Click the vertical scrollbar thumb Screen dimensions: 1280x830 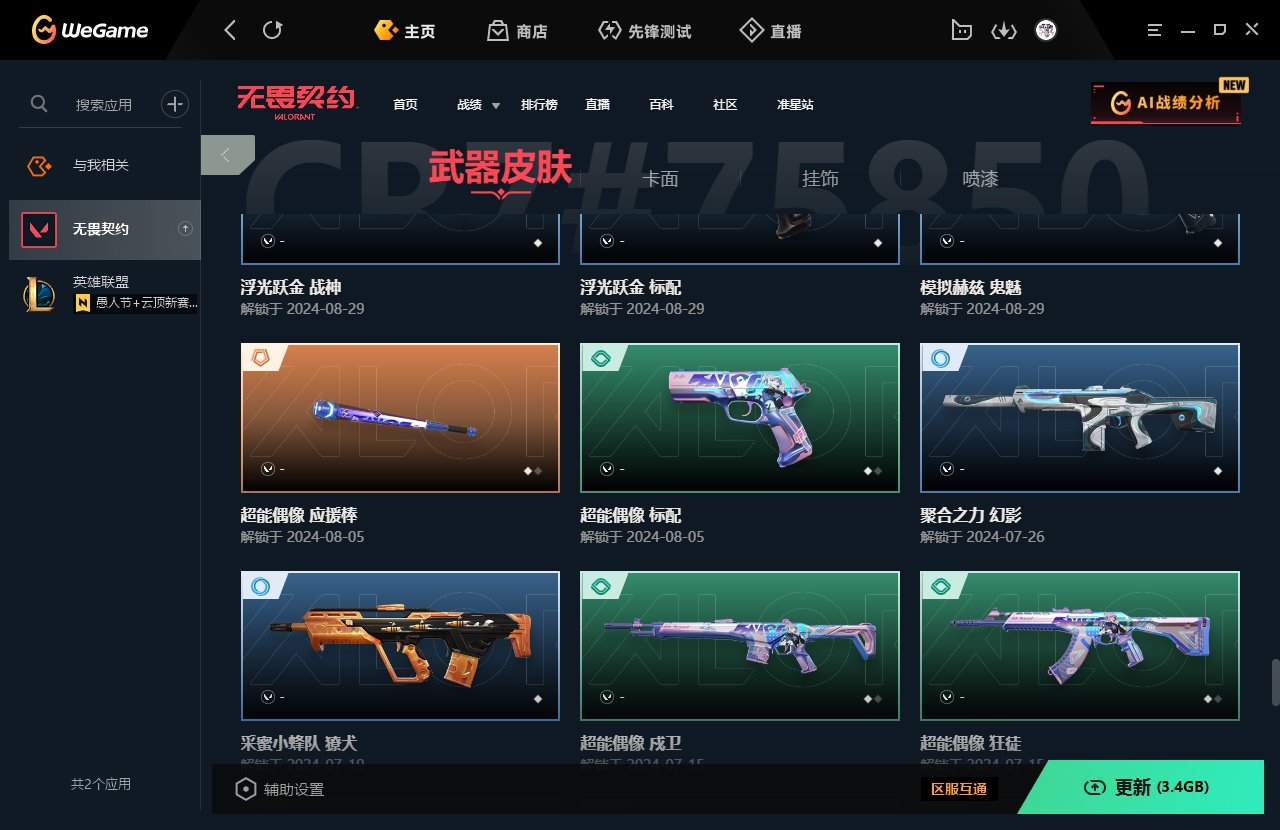coord(1275,683)
